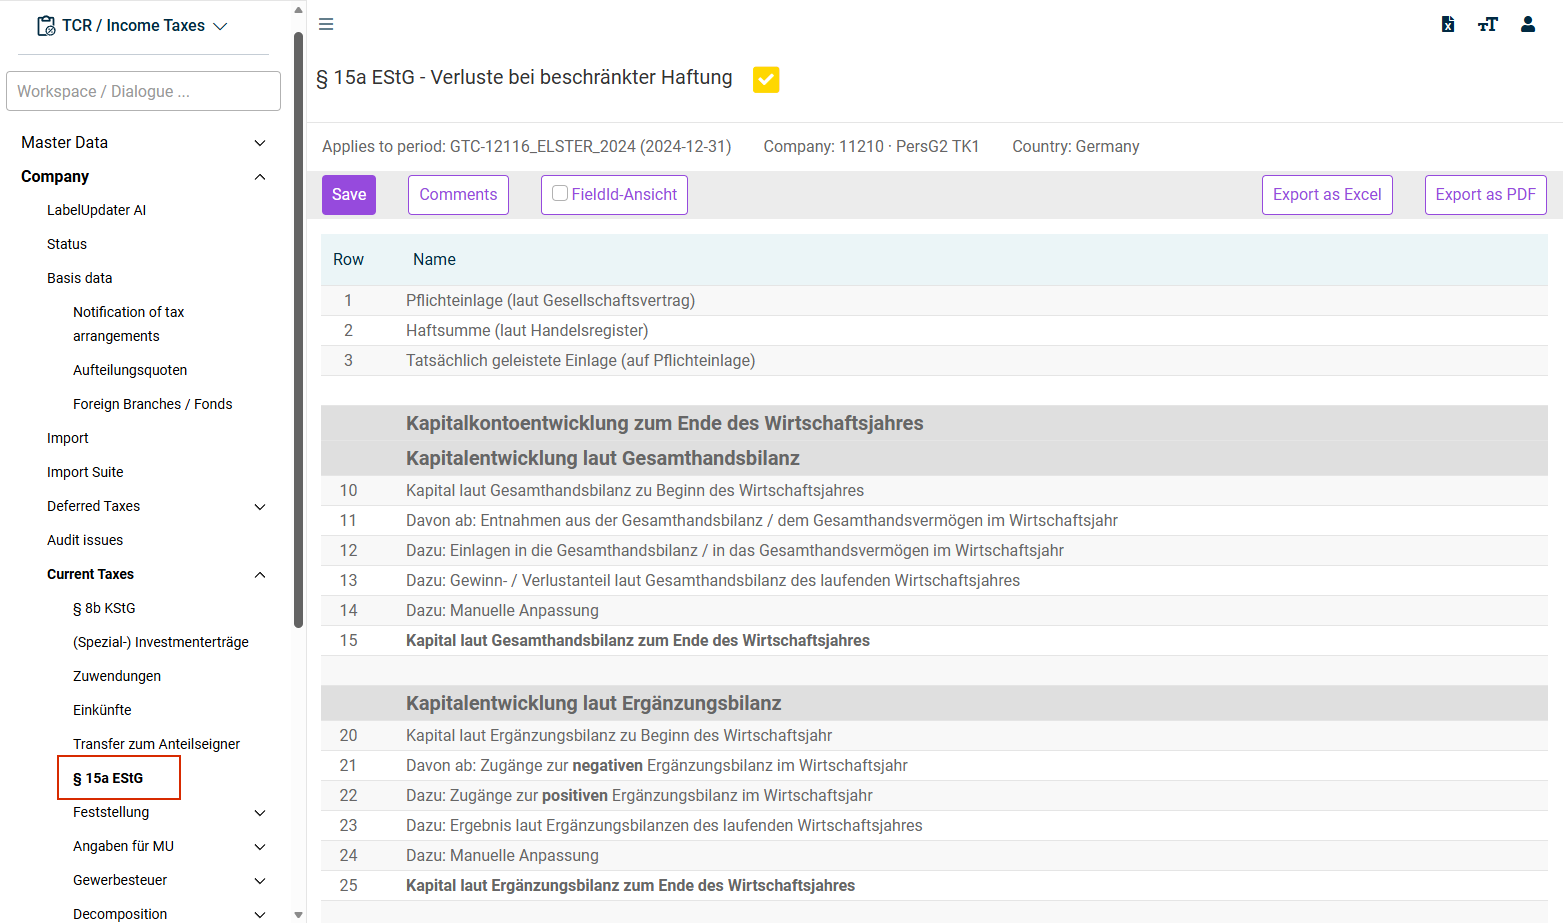Viewport: 1563px width, 923px height.
Task: Expand the Deferred Taxes submenu
Action: click(260, 507)
